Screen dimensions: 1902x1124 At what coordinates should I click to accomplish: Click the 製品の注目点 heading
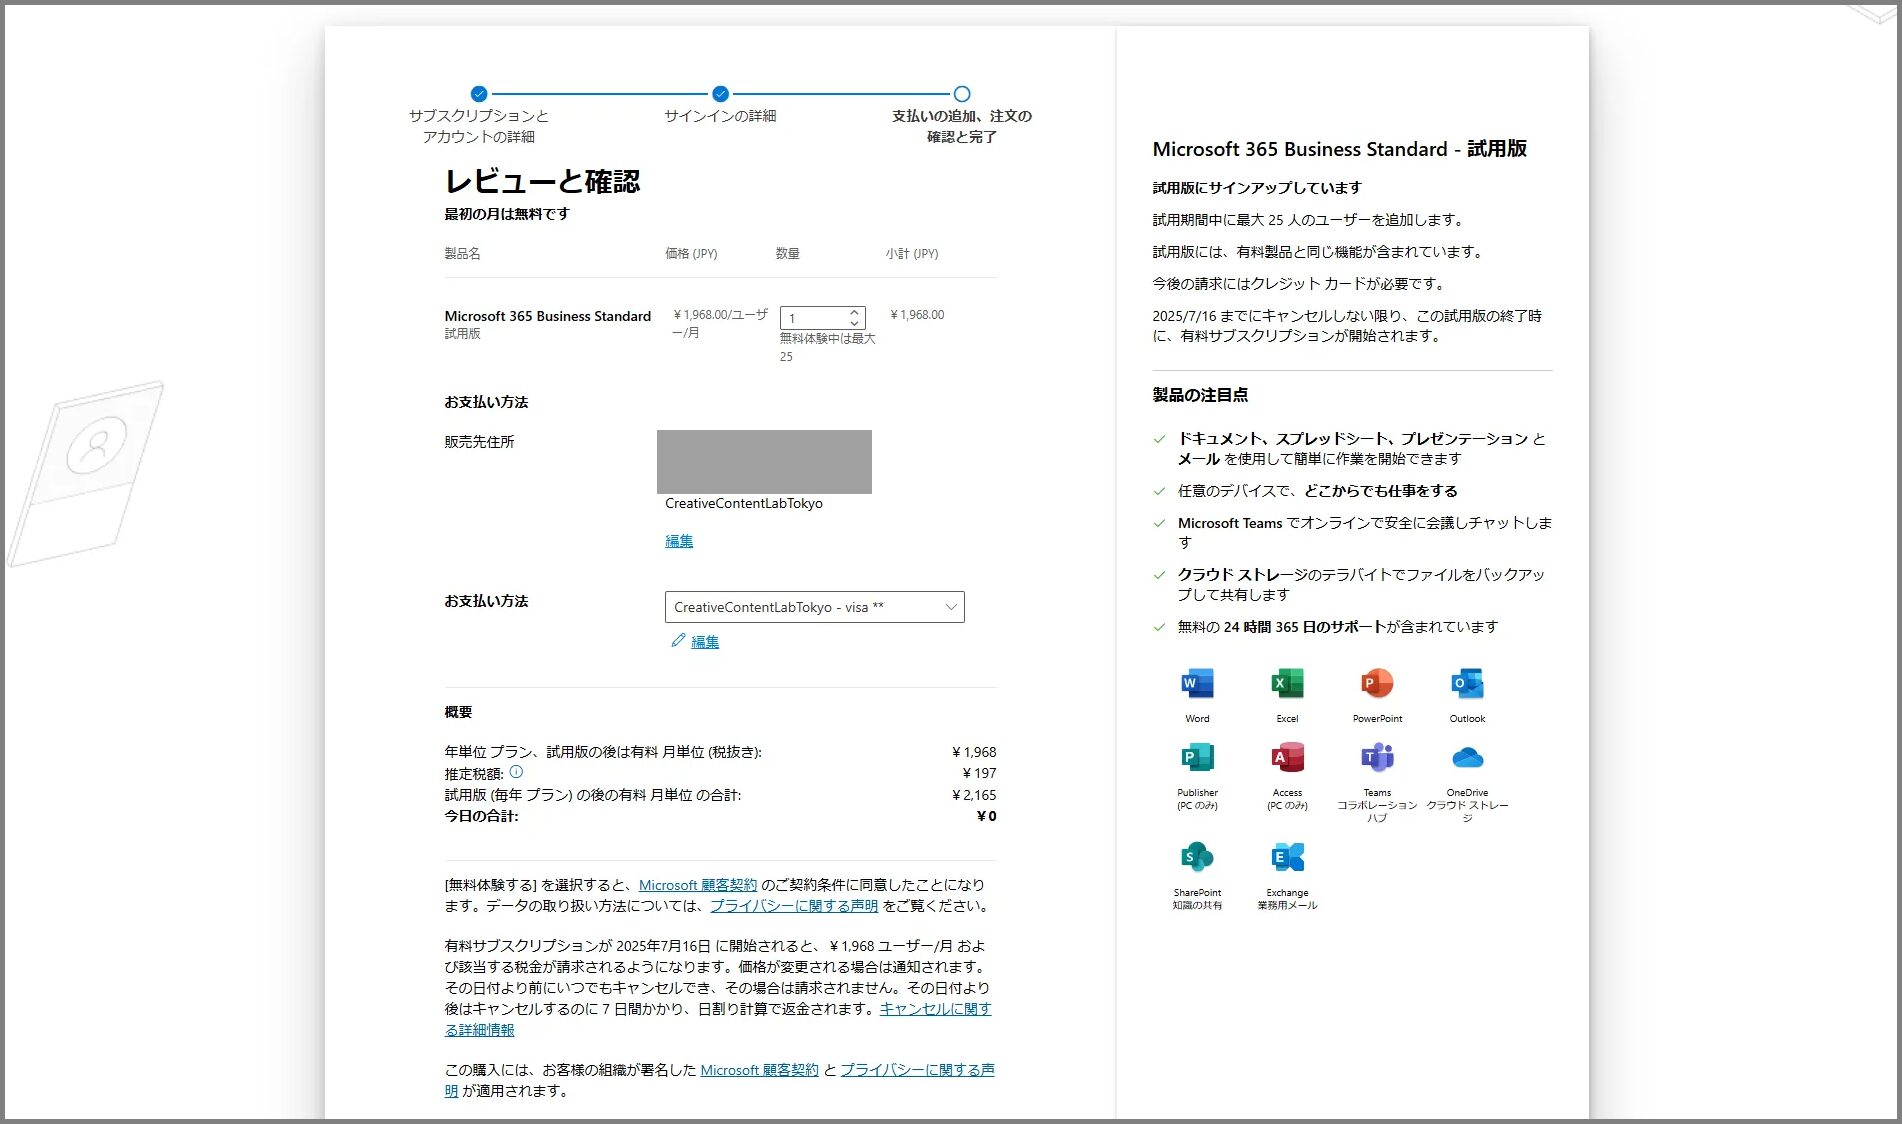(1200, 395)
